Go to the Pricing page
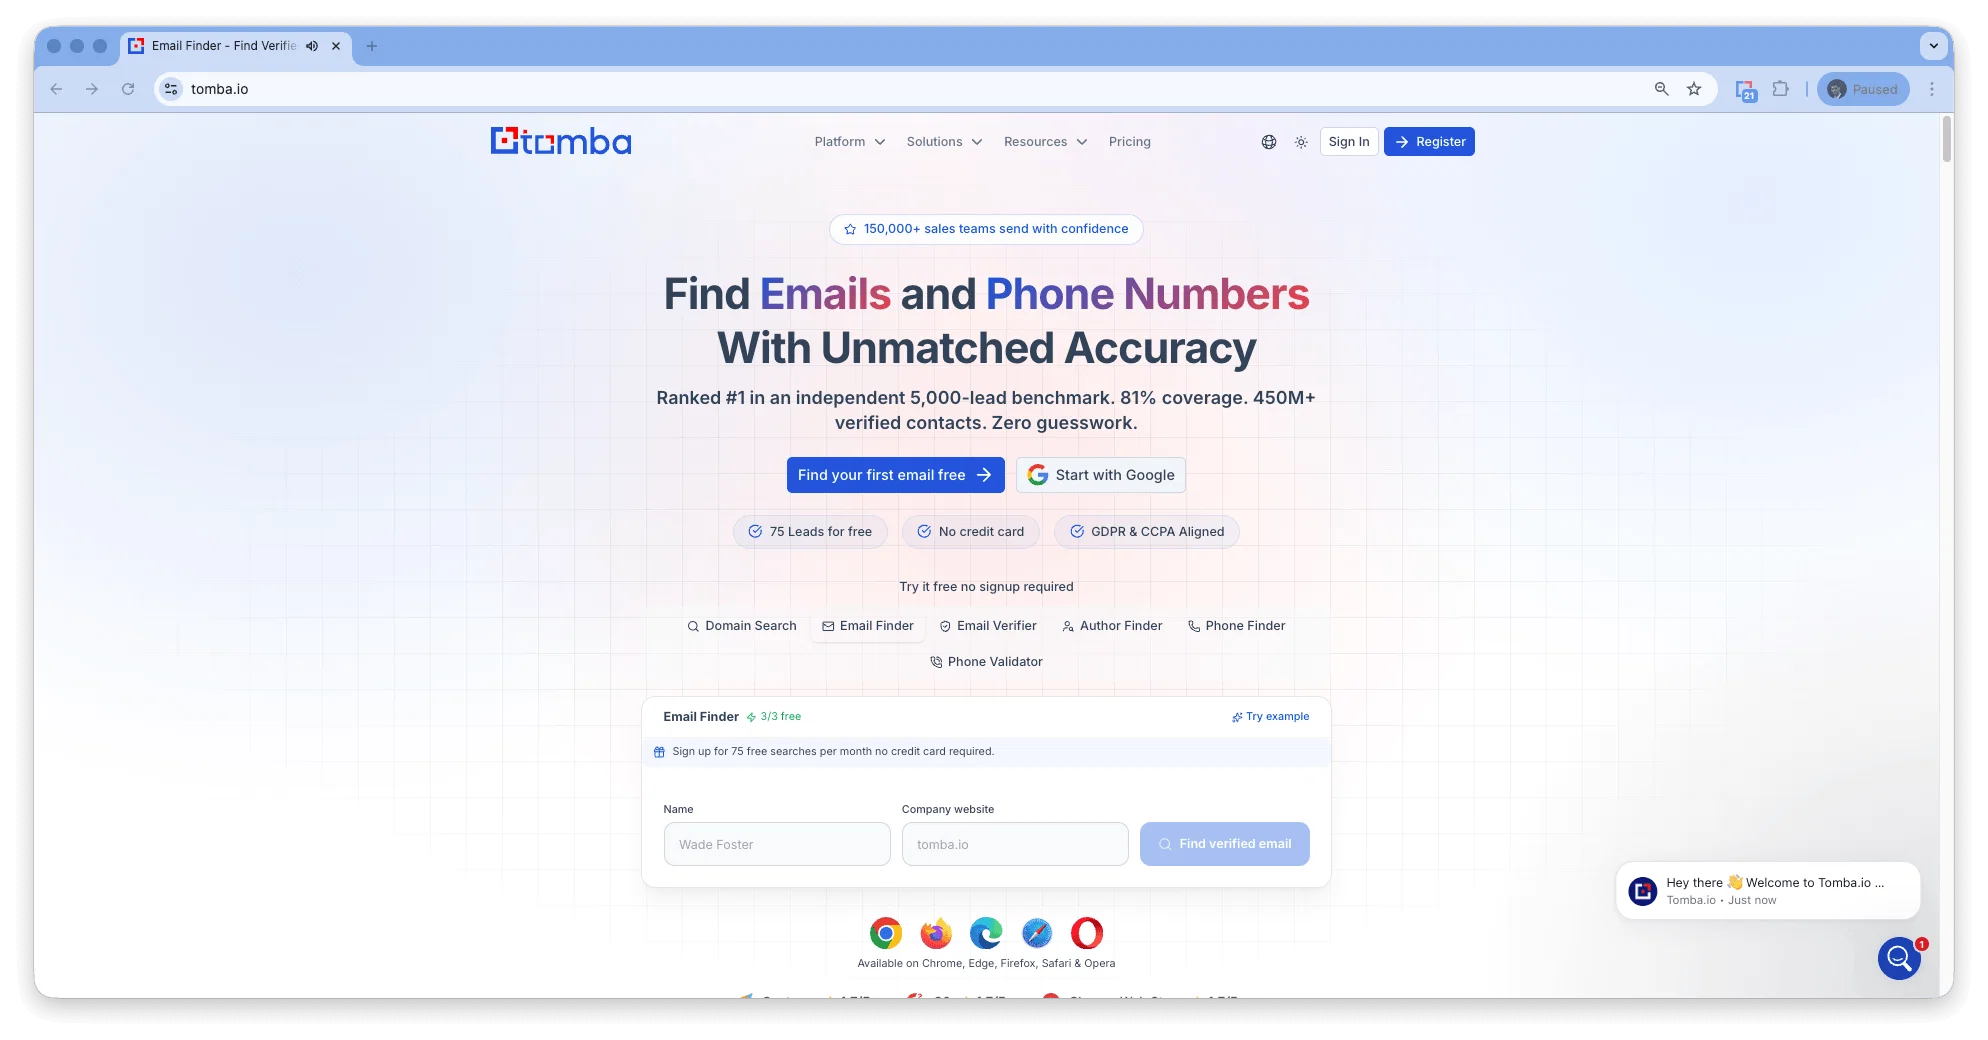Image resolution: width=1988 pixels, height=1040 pixels. (1129, 142)
